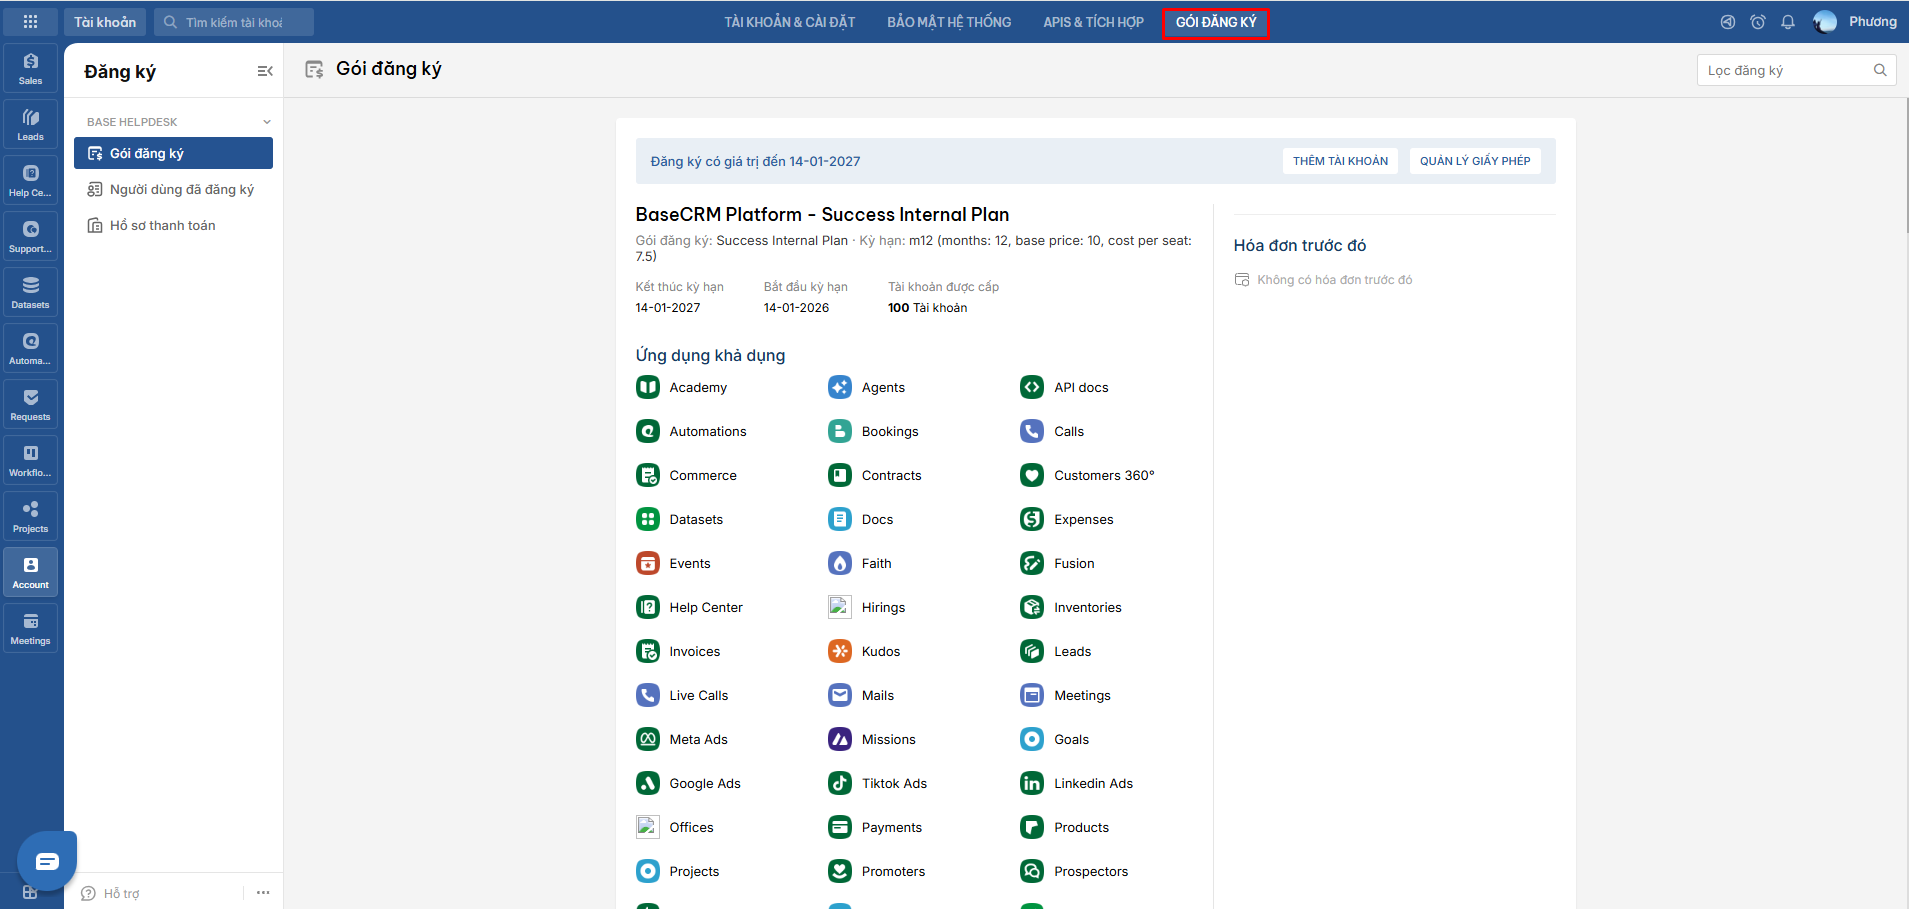This screenshot has width=1909, height=909.
Task: Click the Payments app label
Action: click(892, 827)
